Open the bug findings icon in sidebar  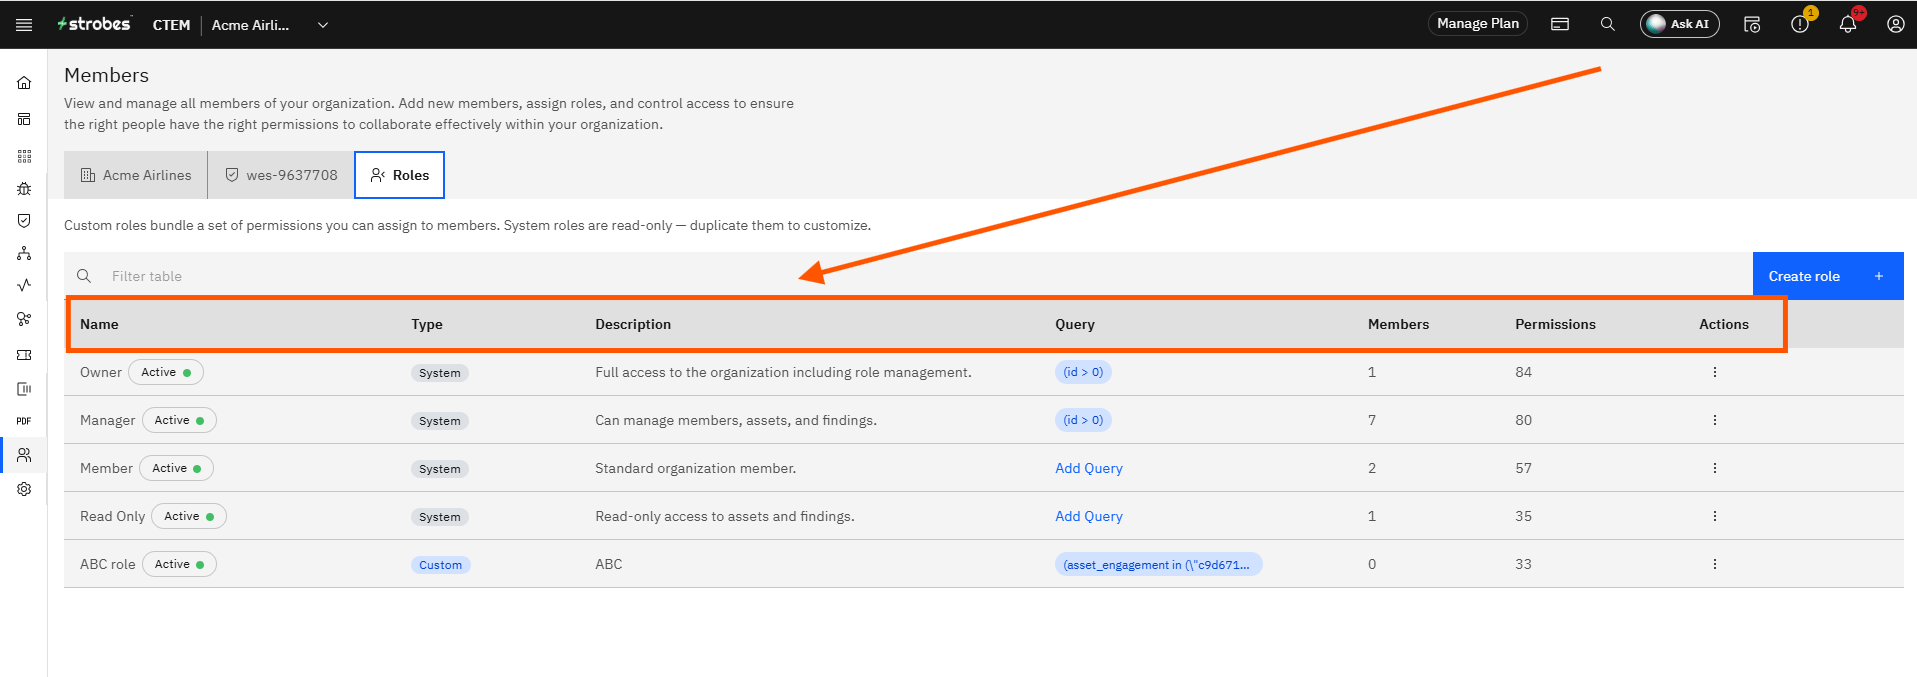[x=24, y=189]
